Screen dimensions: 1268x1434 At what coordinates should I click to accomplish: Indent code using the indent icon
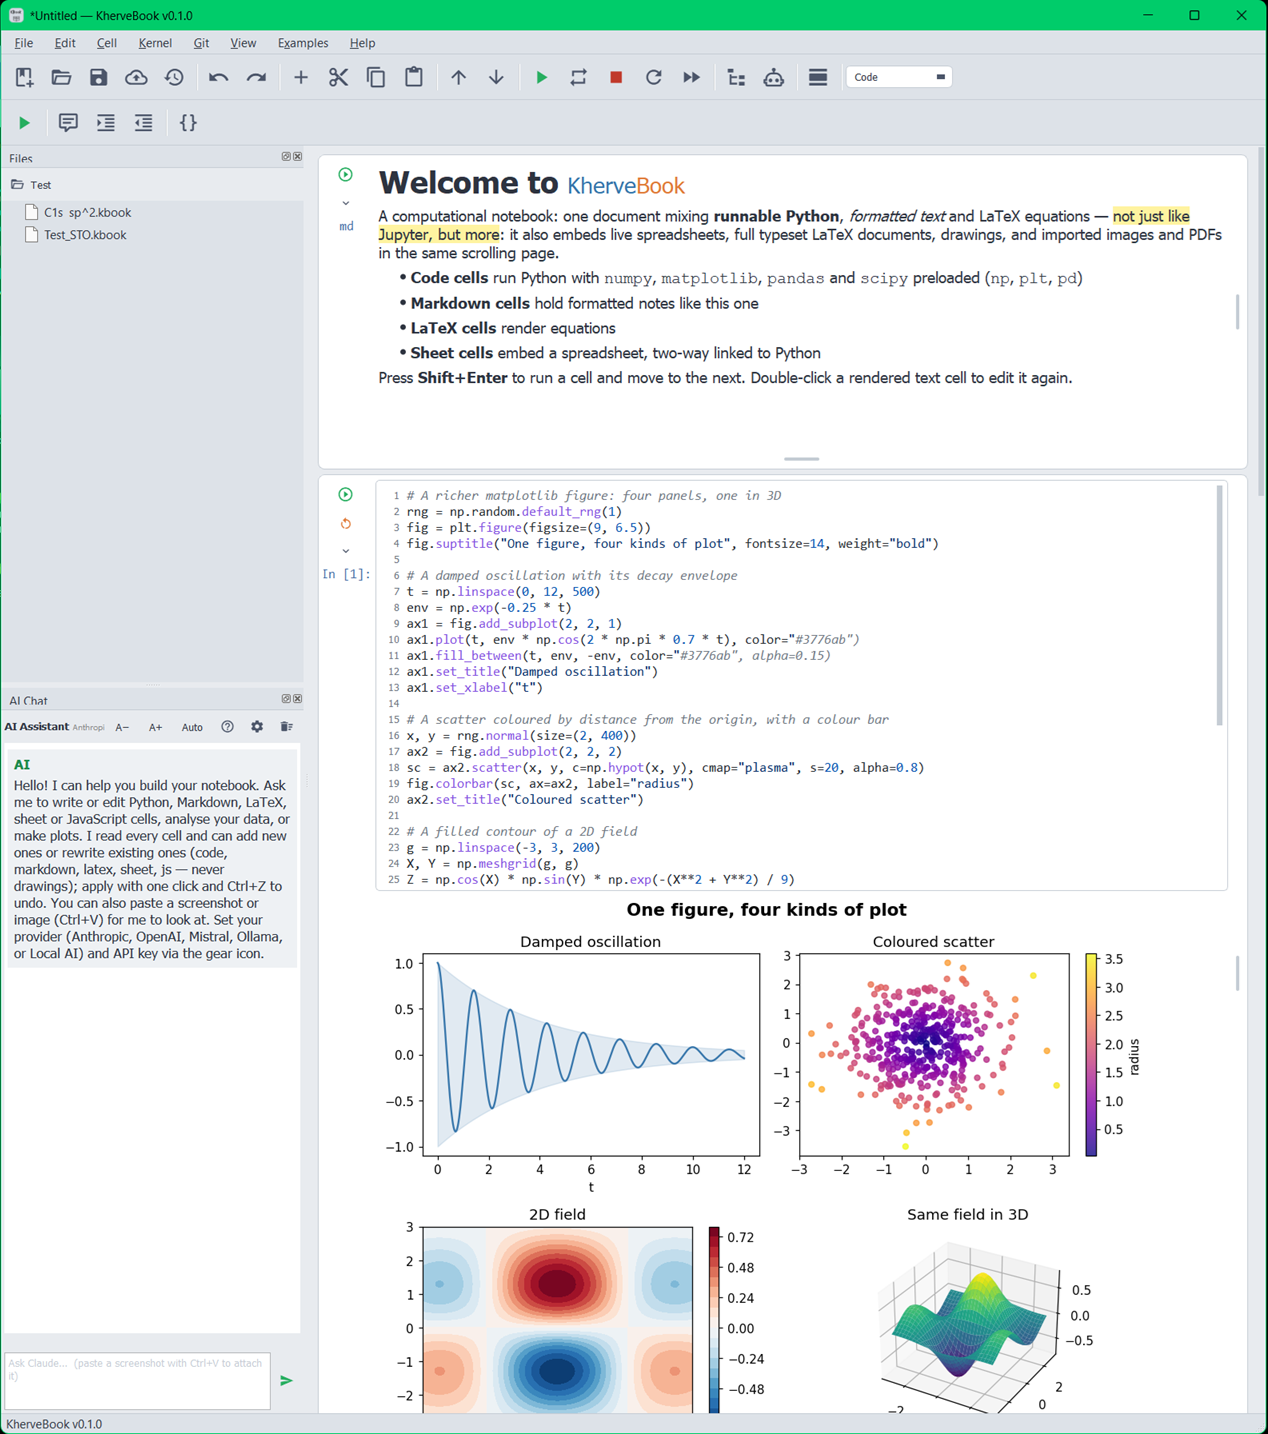point(106,123)
